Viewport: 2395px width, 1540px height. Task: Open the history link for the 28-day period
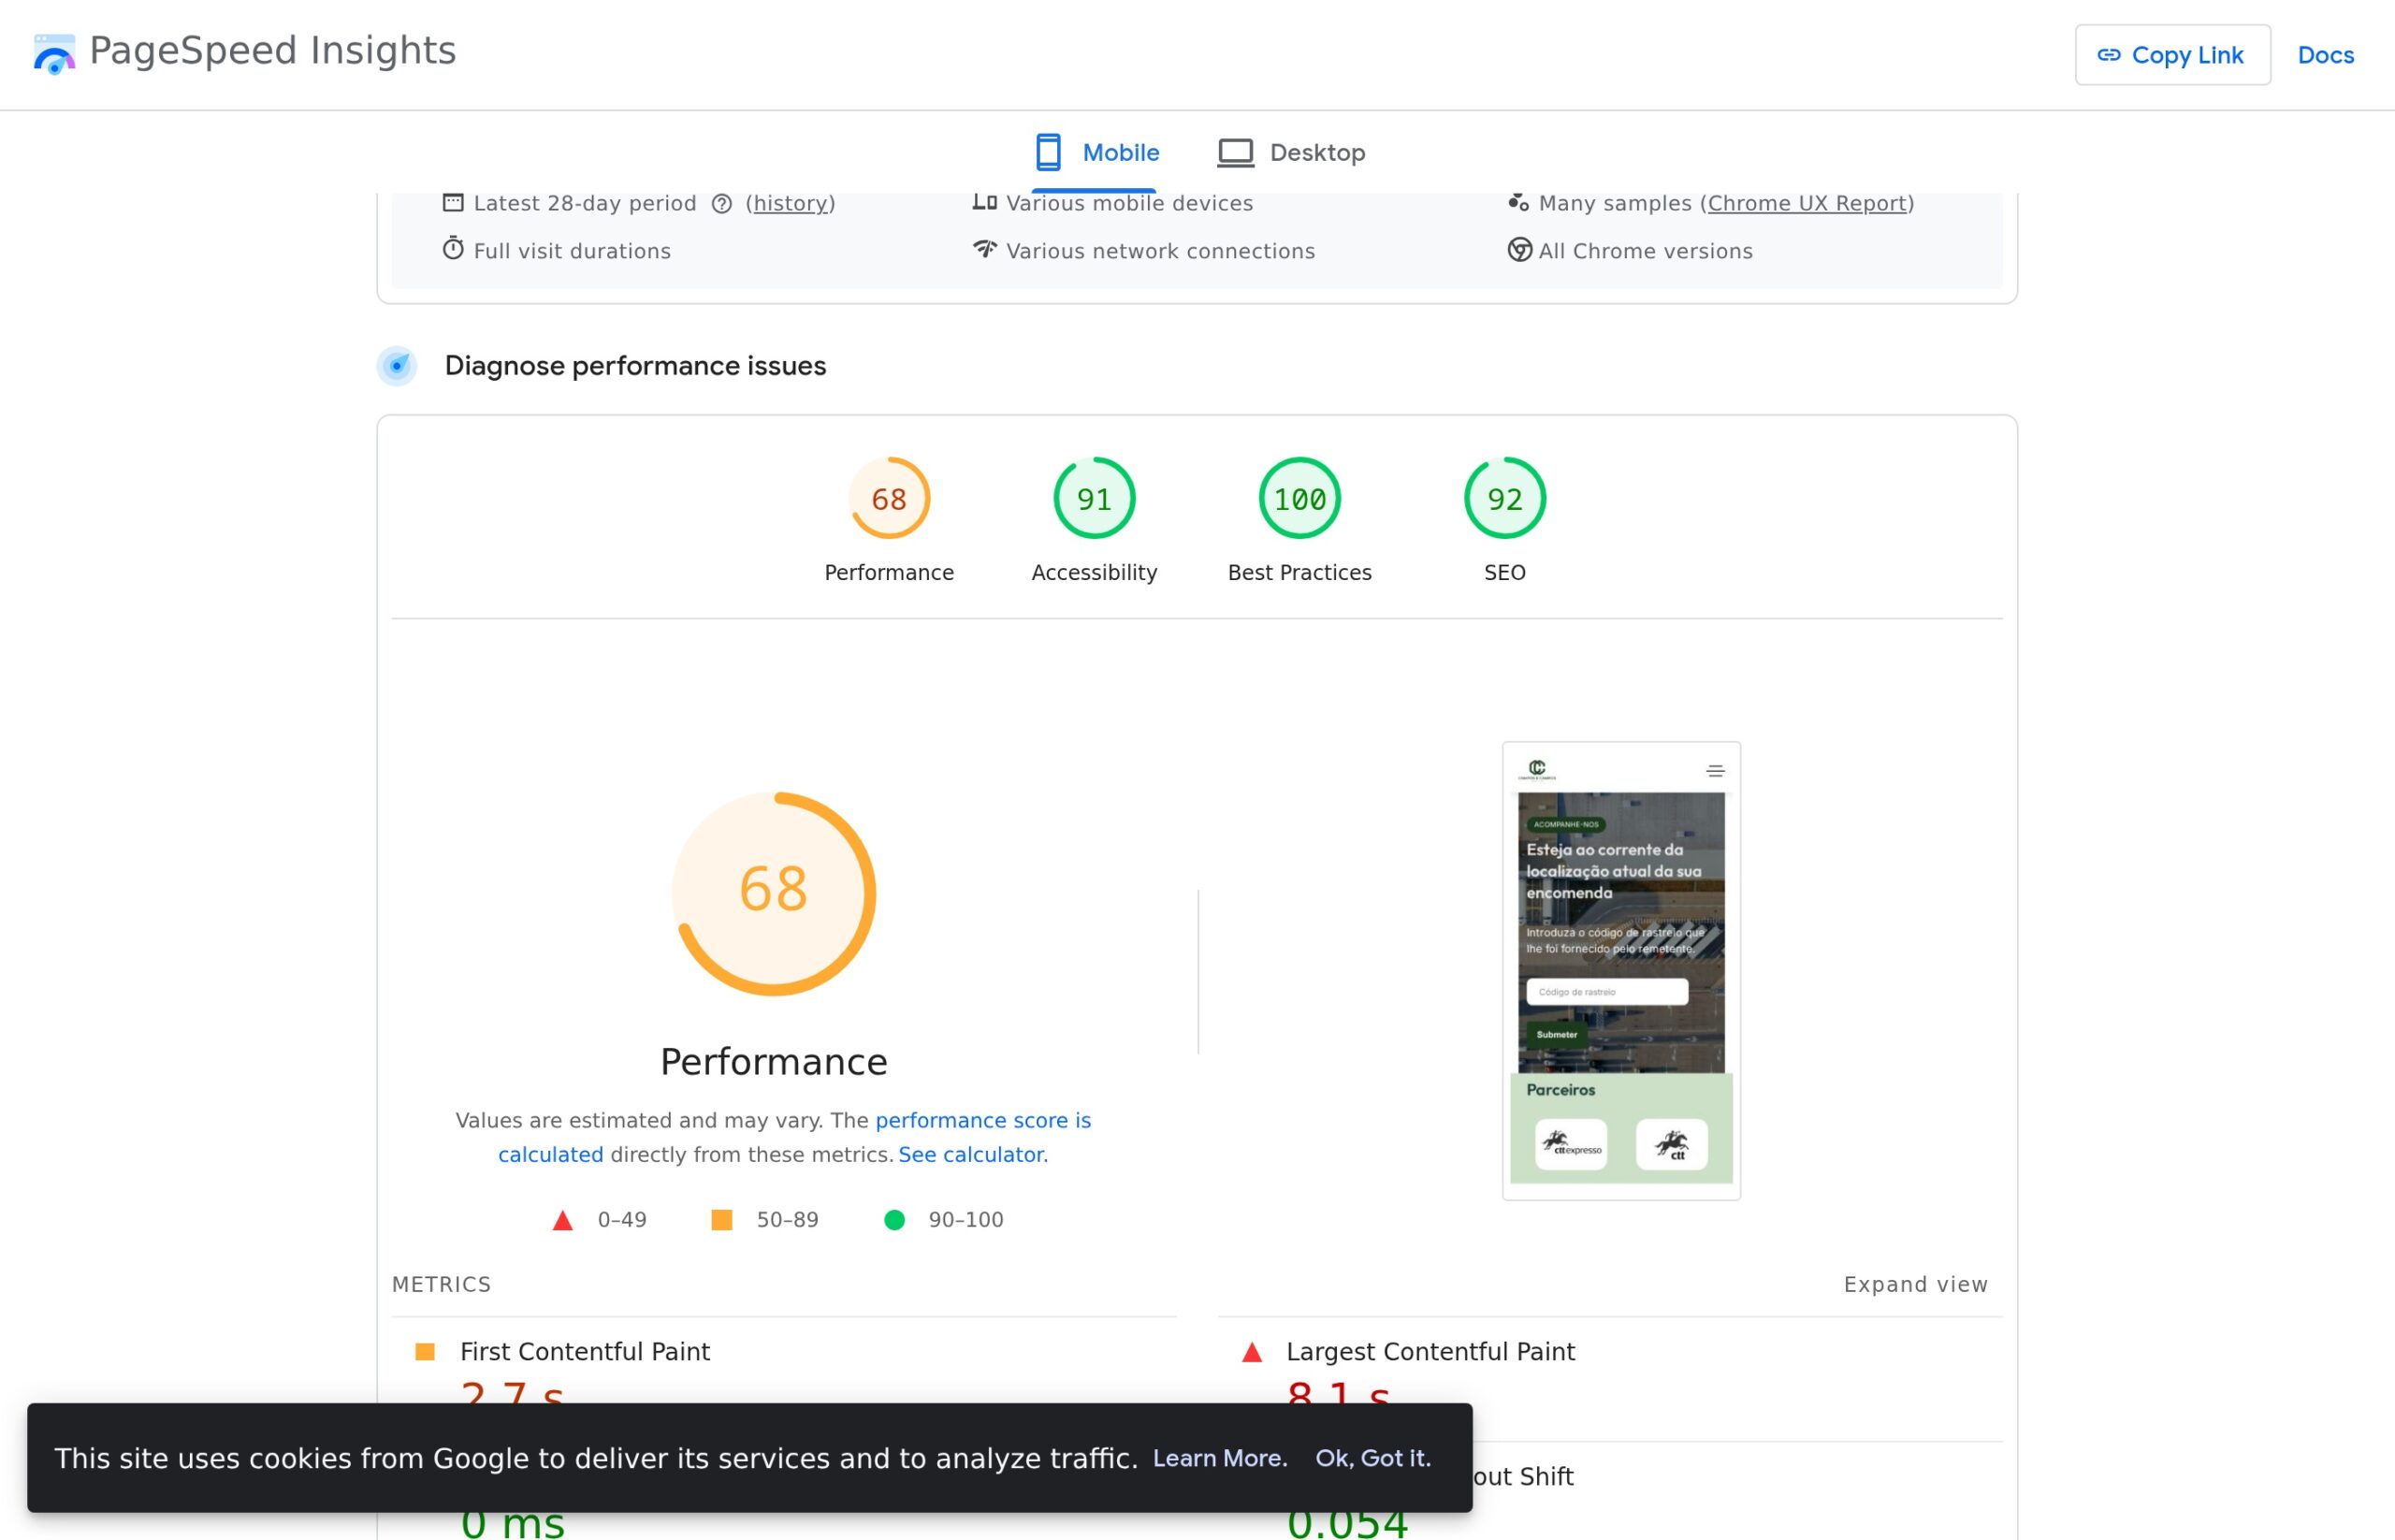click(x=789, y=204)
